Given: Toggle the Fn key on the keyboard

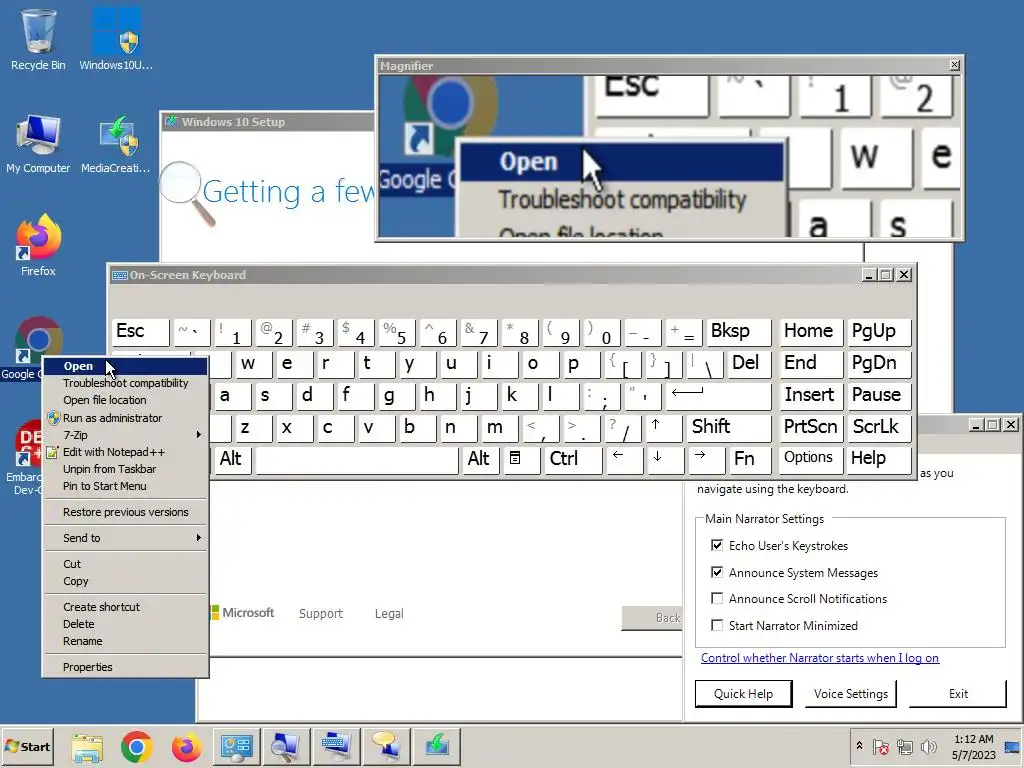Looking at the screenshot, I should [748, 459].
